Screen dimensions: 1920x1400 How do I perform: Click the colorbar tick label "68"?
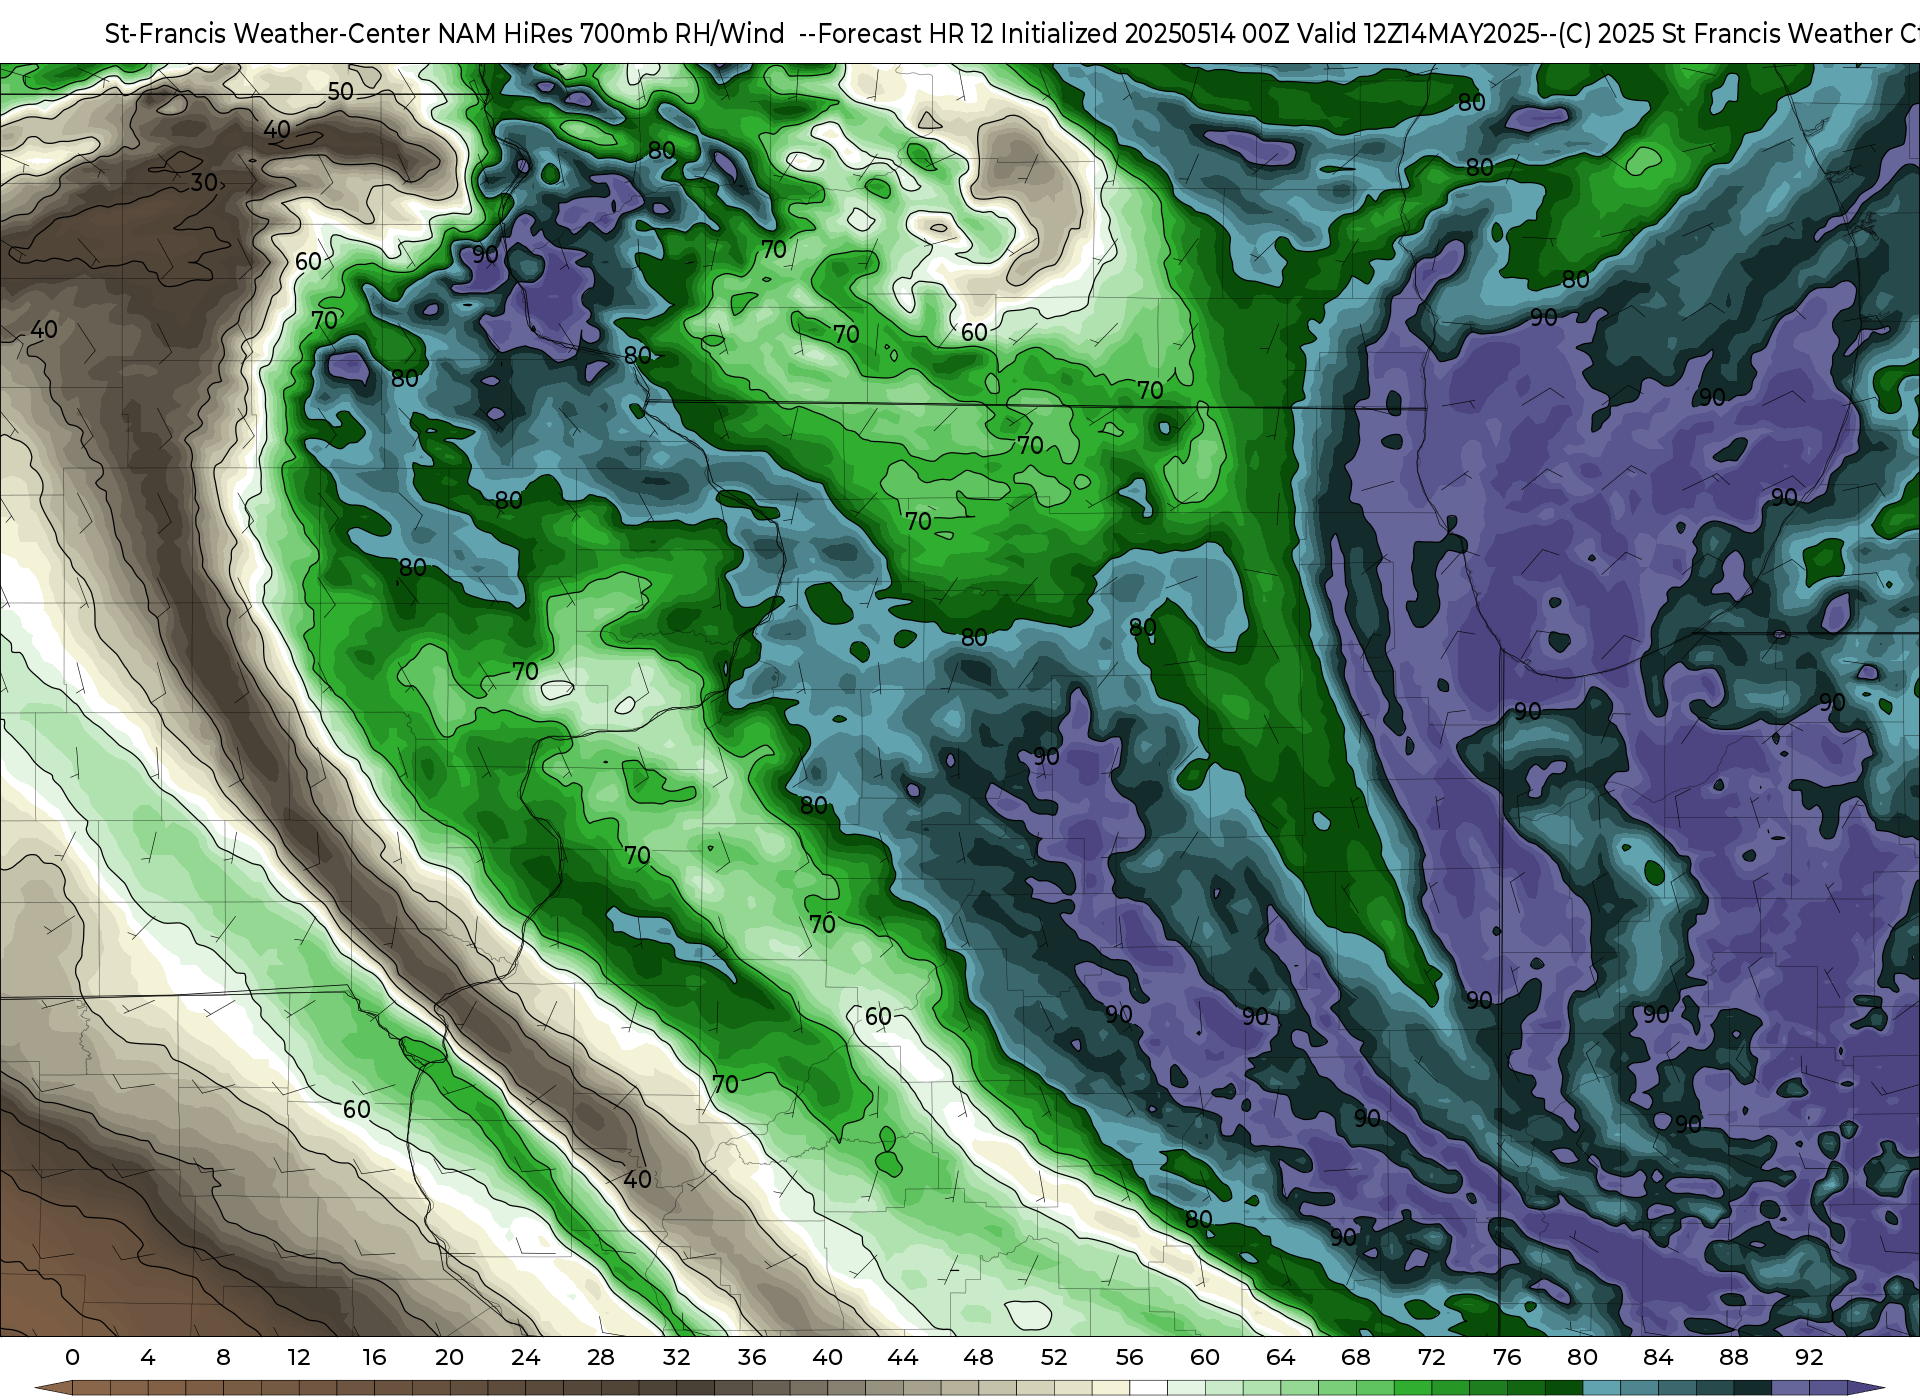1356,1357
